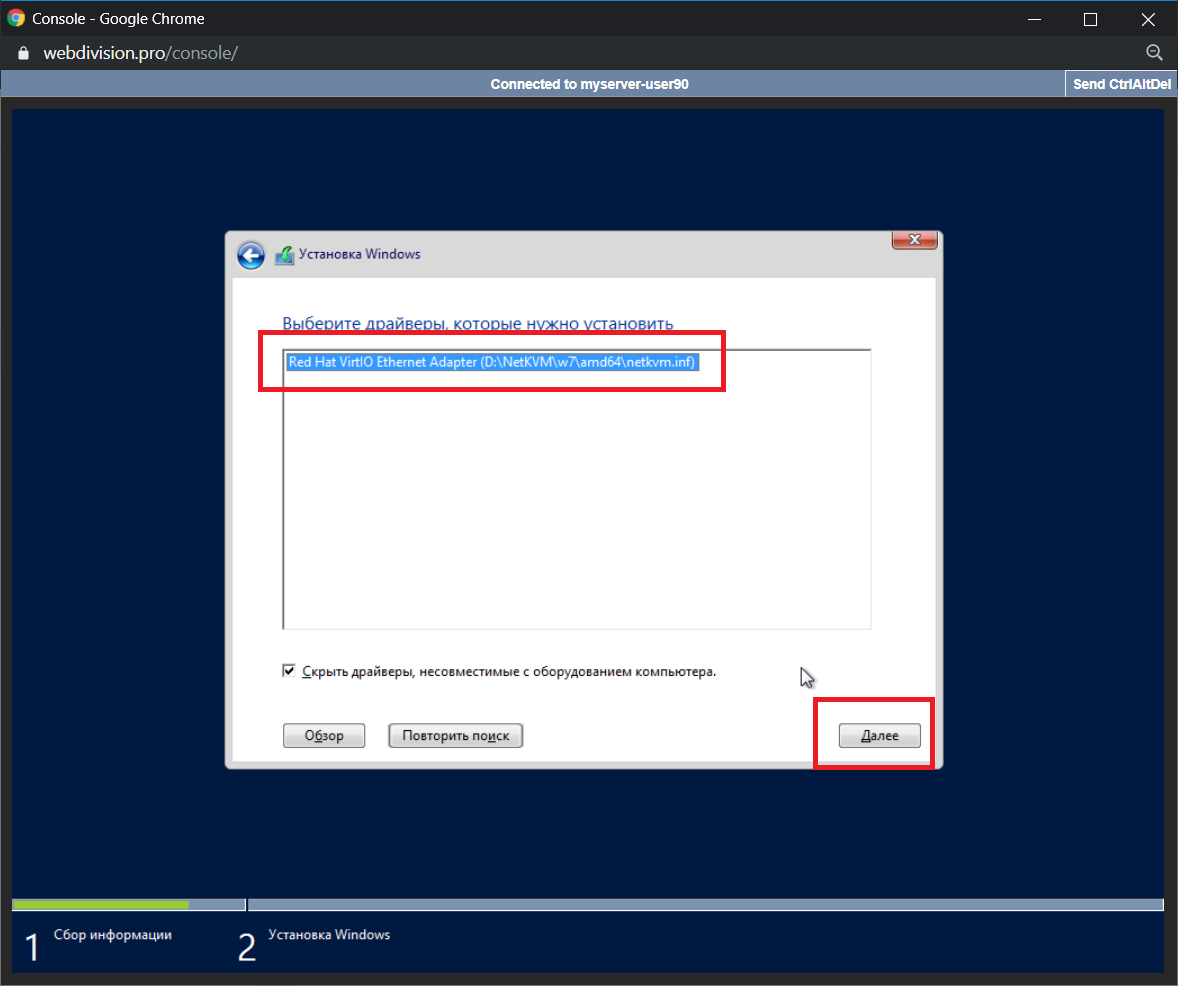Click the Chrome logo in title bar
1178x986 pixels.
coord(16,18)
